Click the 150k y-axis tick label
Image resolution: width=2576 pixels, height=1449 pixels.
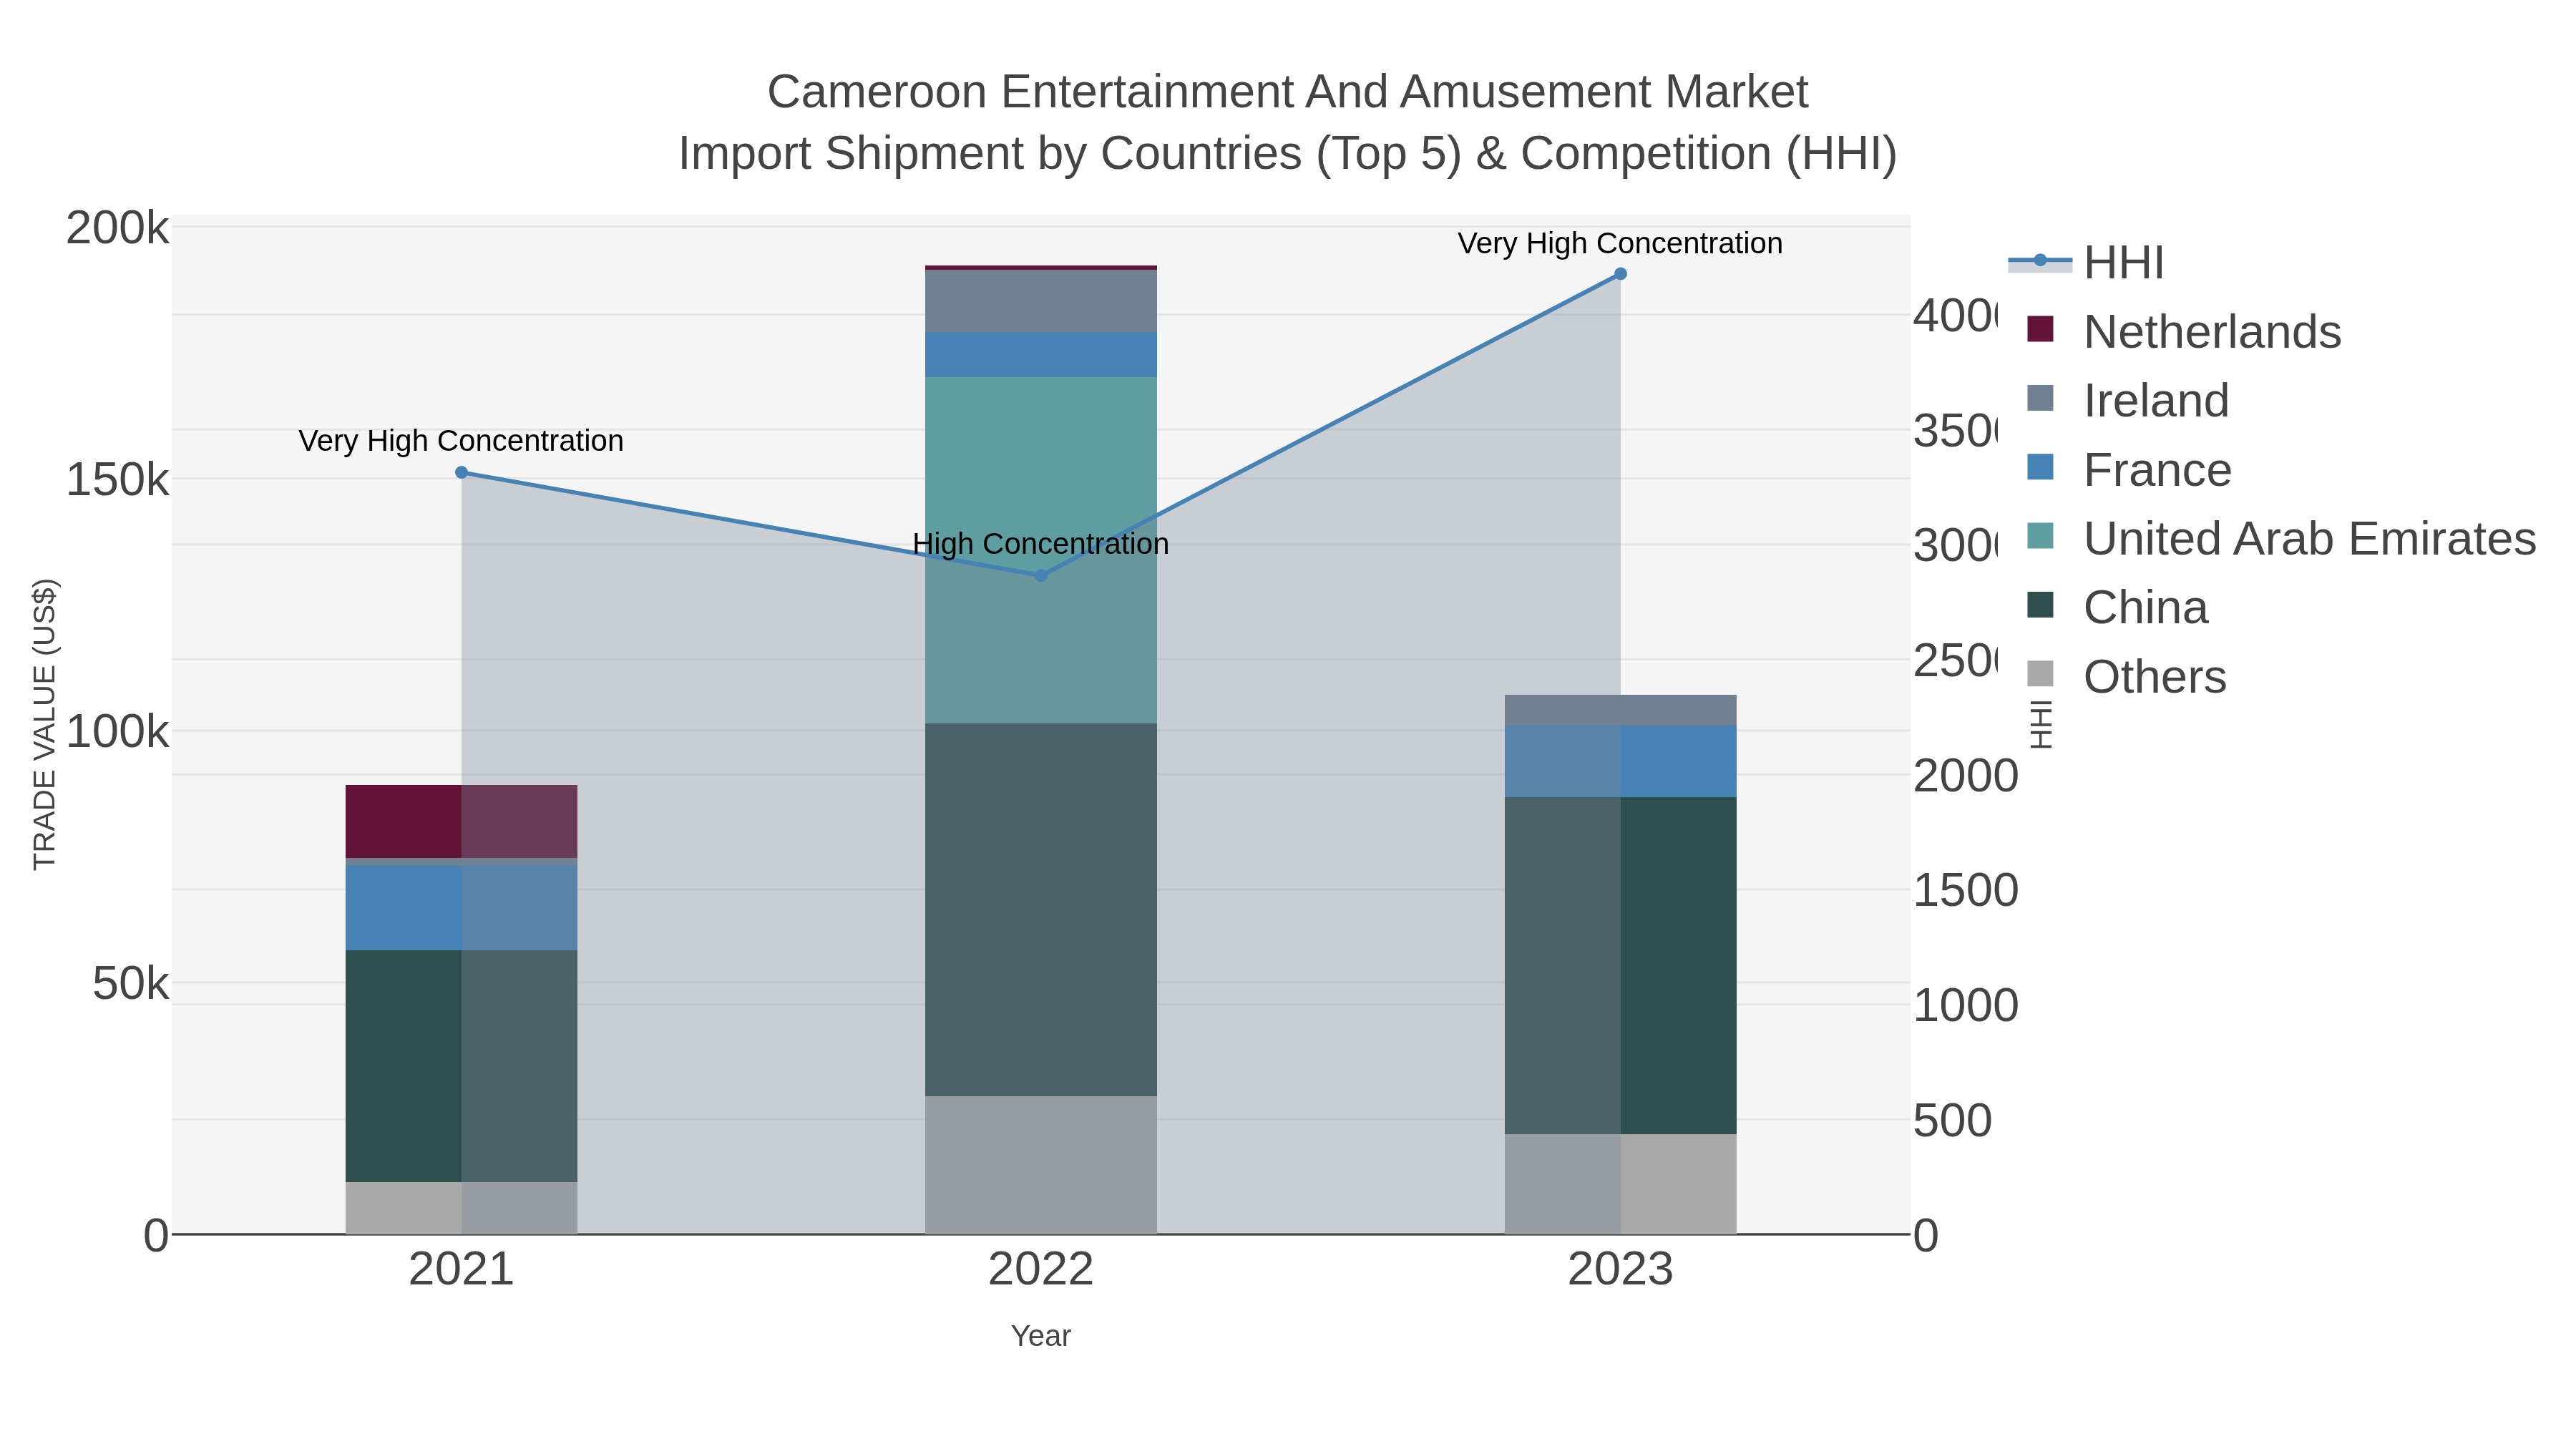117,480
